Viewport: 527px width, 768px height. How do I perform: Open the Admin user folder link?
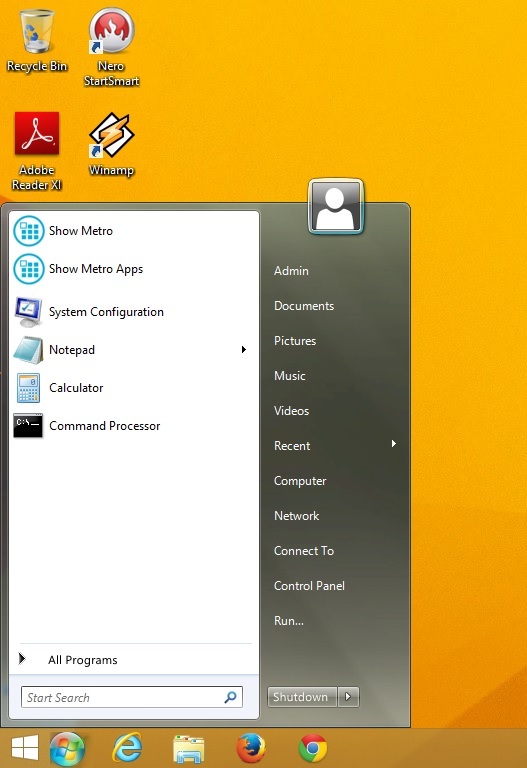click(x=291, y=271)
